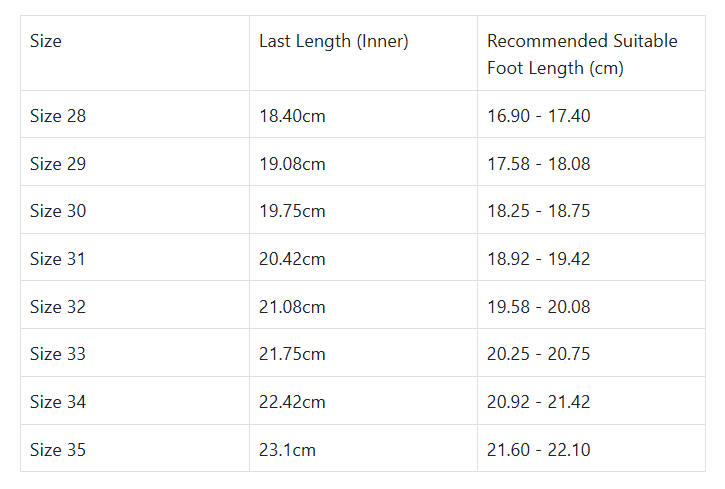Click the "Size 30" cell
The width and height of the screenshot is (725, 489).
(58, 211)
